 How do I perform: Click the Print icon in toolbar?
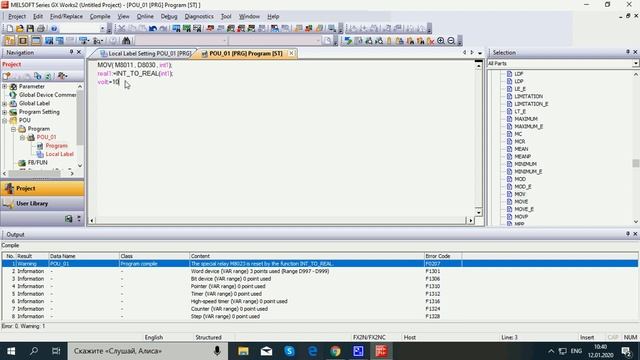41,28
